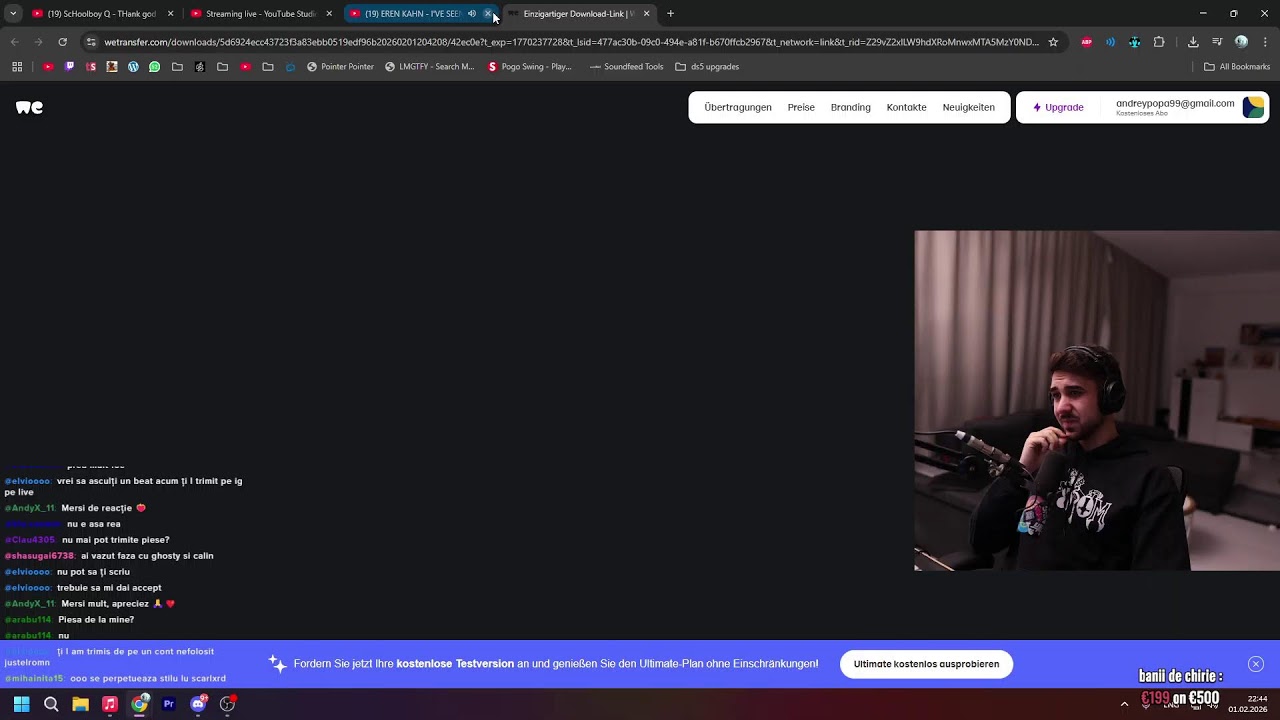Open Windows taskbar Search
Screen dimensions: 1280x720
pos(51,704)
